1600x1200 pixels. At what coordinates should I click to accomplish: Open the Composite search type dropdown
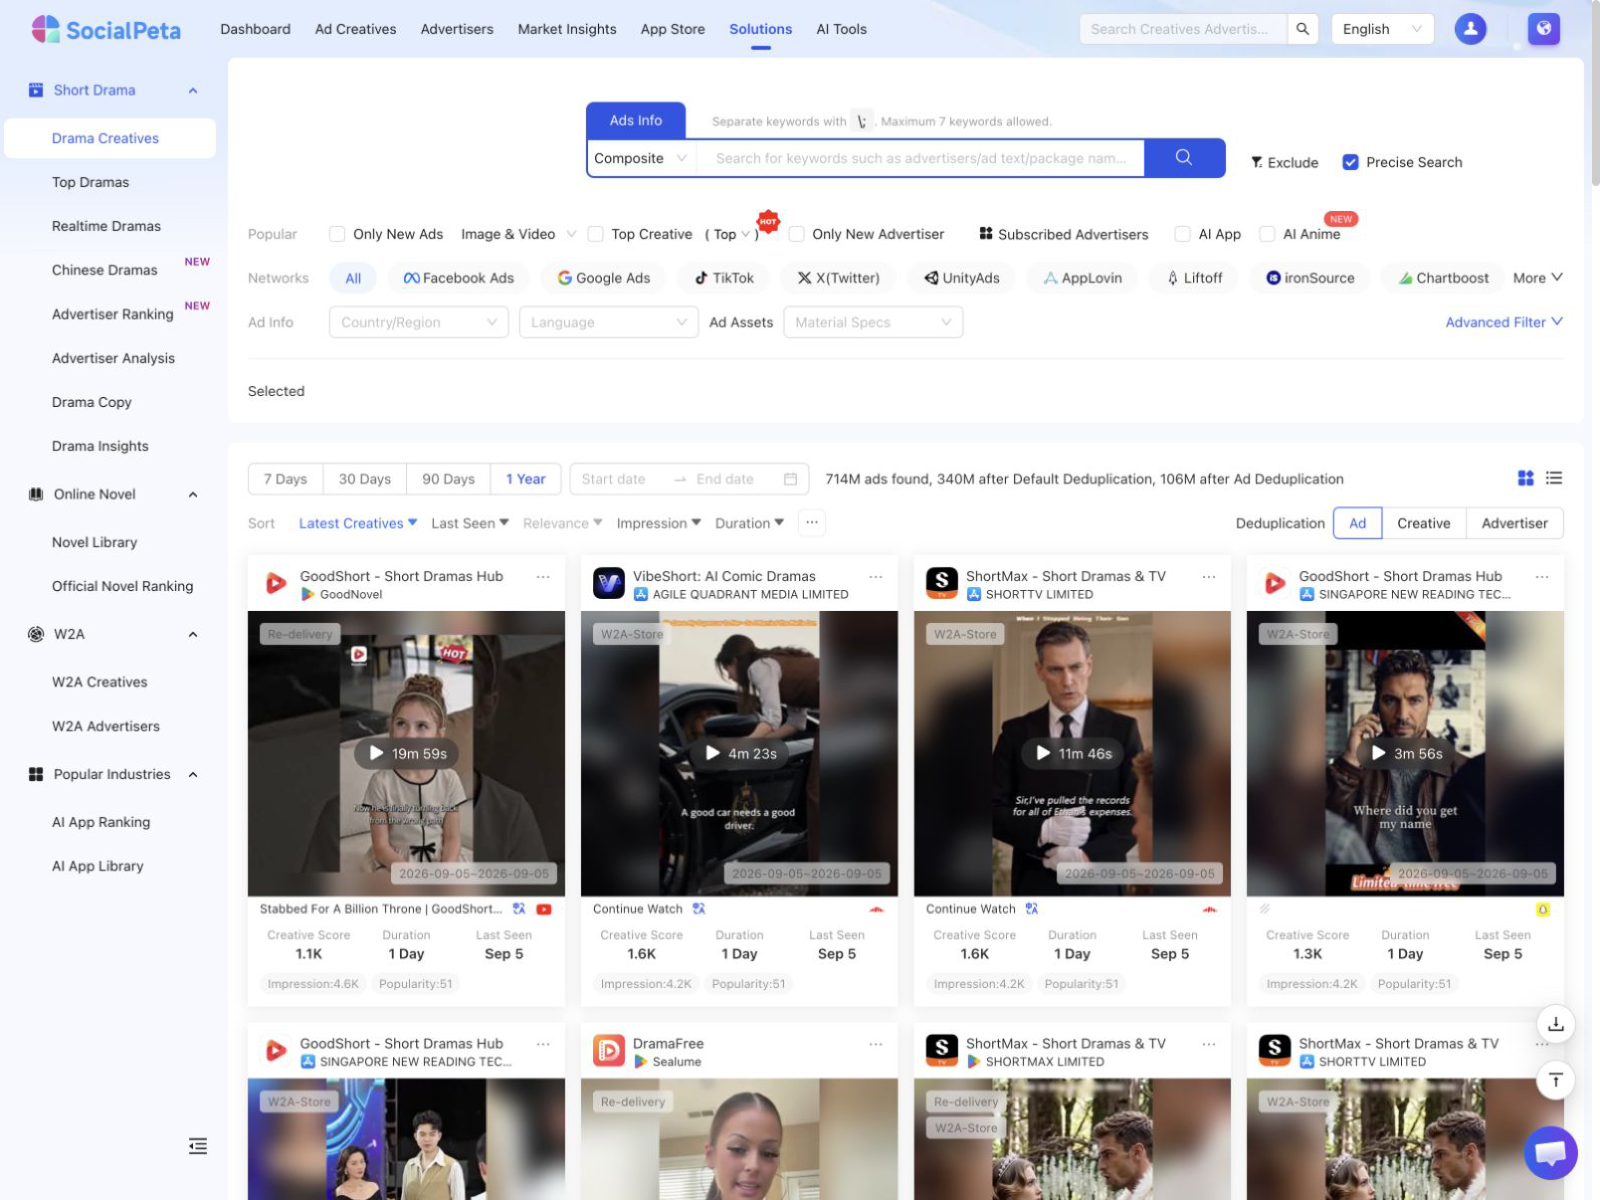(641, 158)
